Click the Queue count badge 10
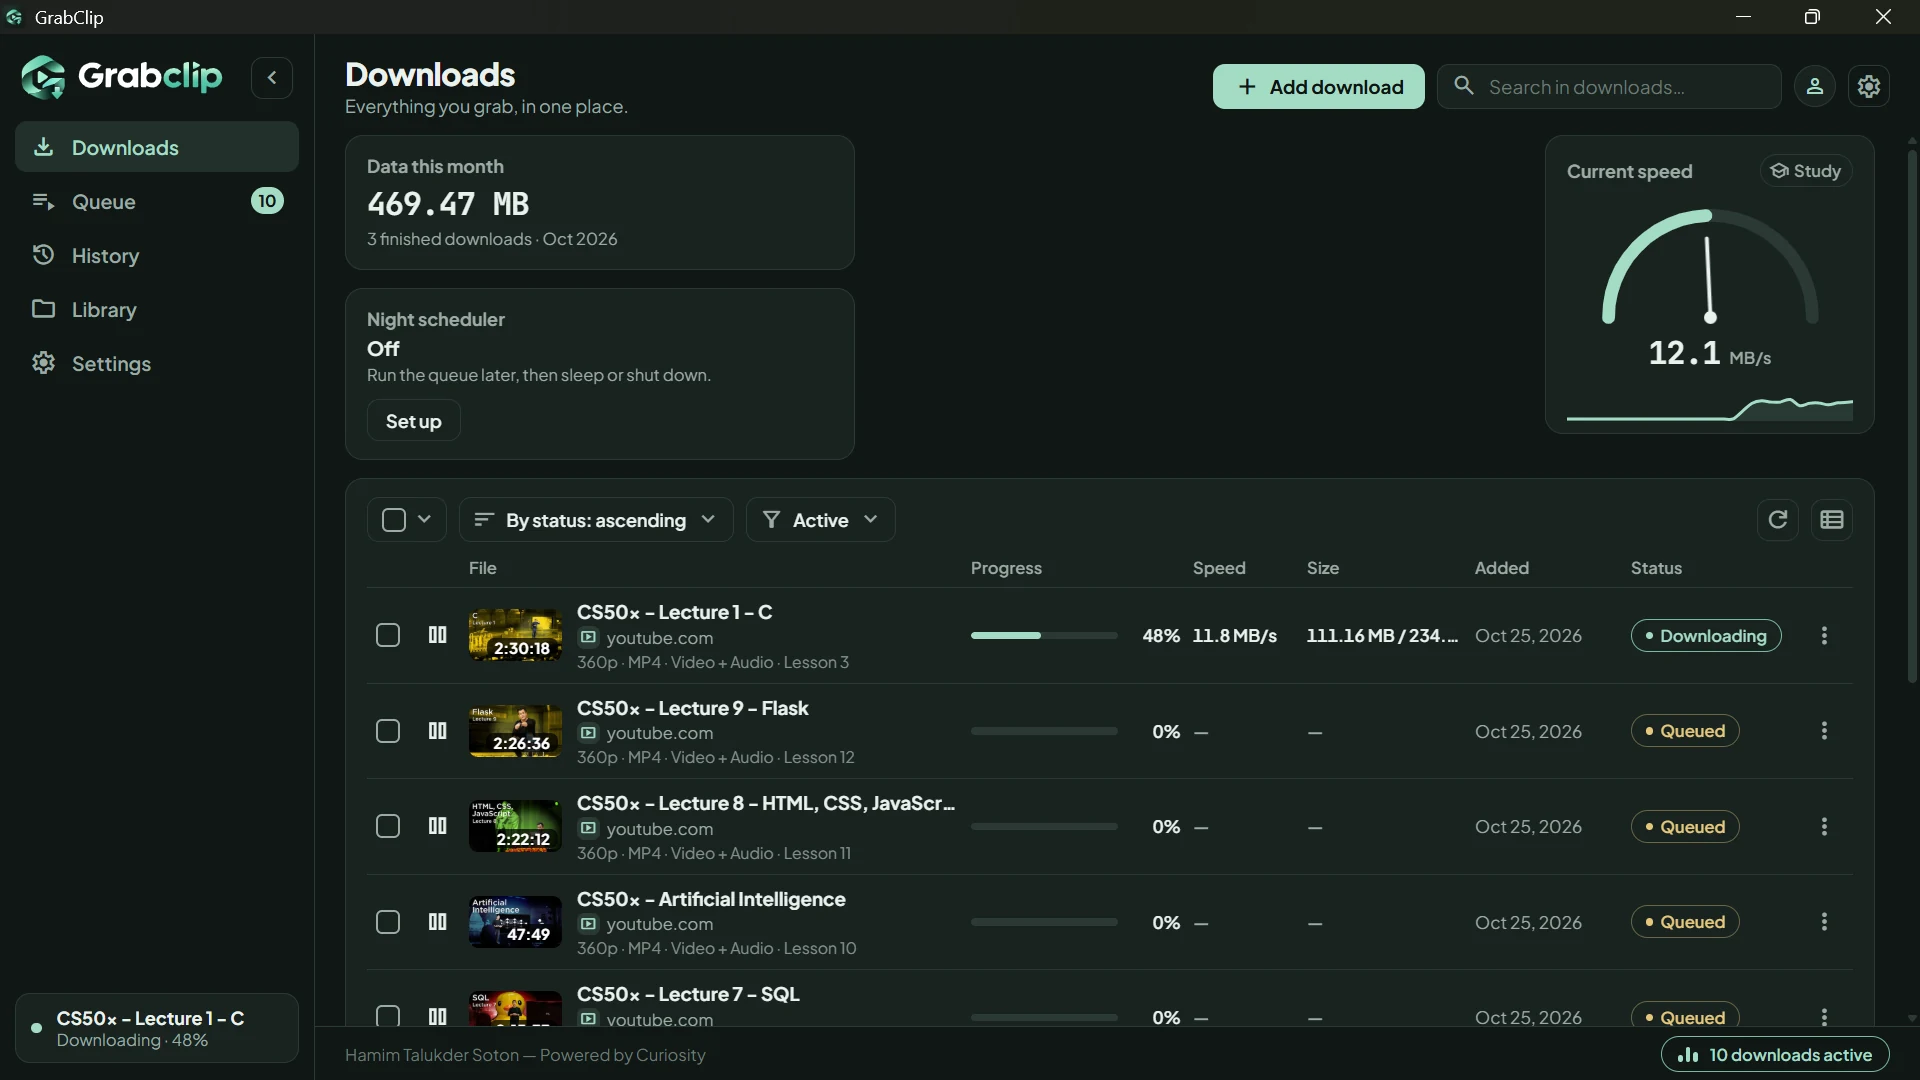 click(x=267, y=201)
